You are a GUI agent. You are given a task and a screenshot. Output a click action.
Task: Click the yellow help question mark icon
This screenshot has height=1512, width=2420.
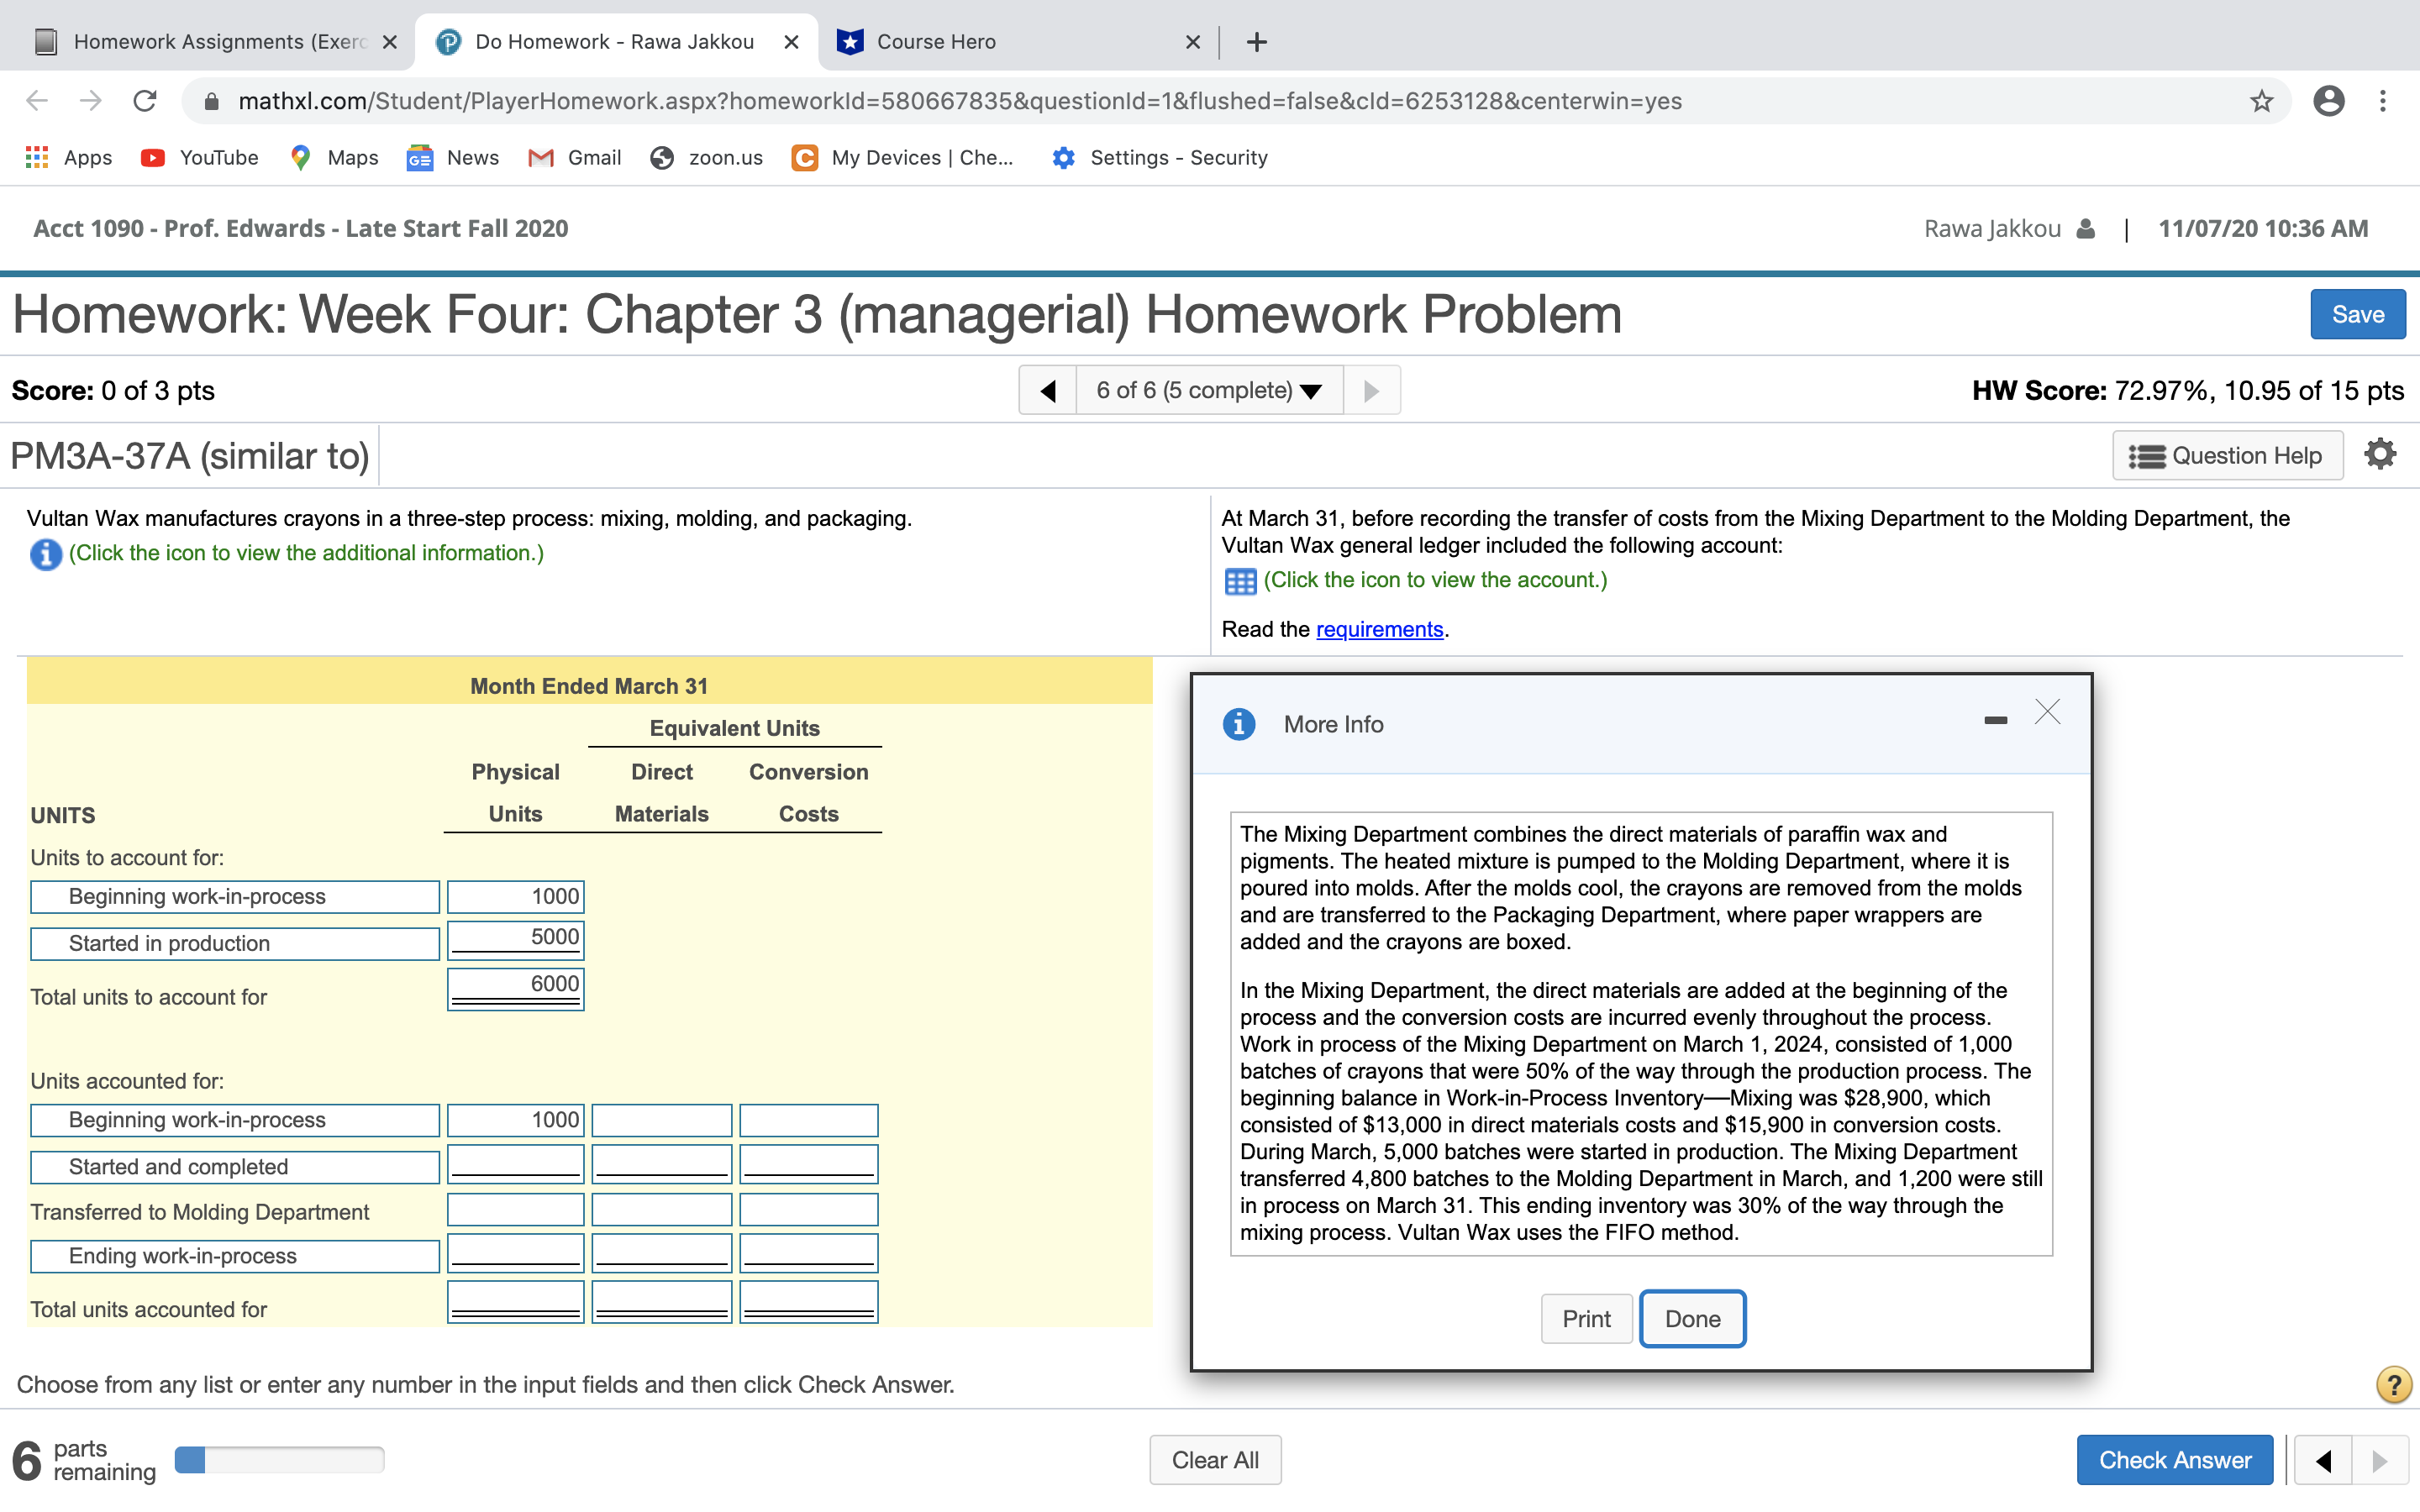click(x=2393, y=1385)
